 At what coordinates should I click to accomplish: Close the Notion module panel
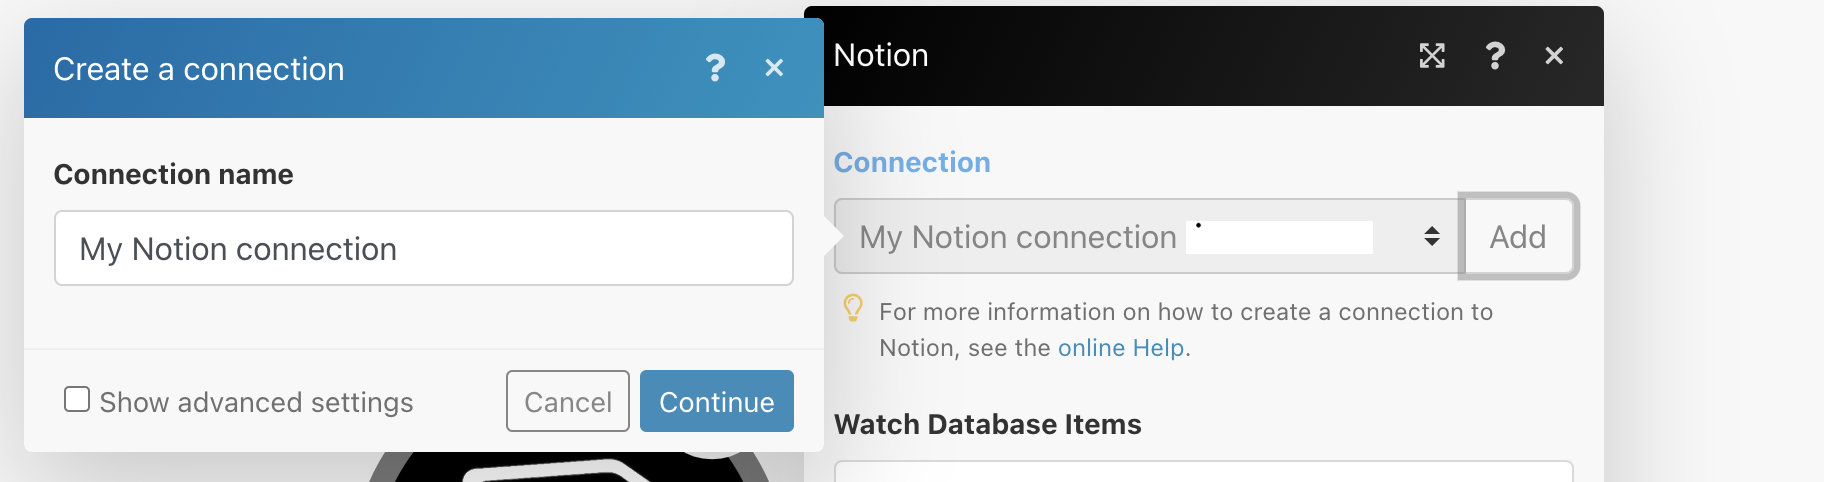pos(1554,56)
